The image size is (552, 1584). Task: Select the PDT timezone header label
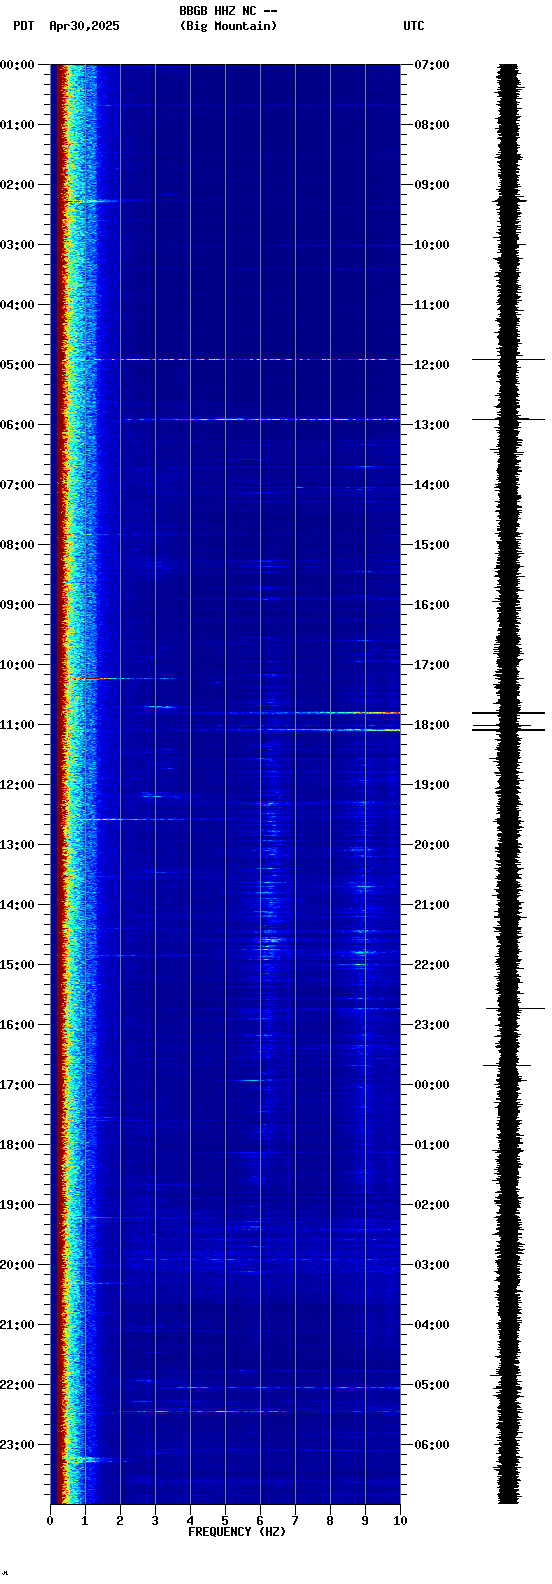(x=23, y=26)
